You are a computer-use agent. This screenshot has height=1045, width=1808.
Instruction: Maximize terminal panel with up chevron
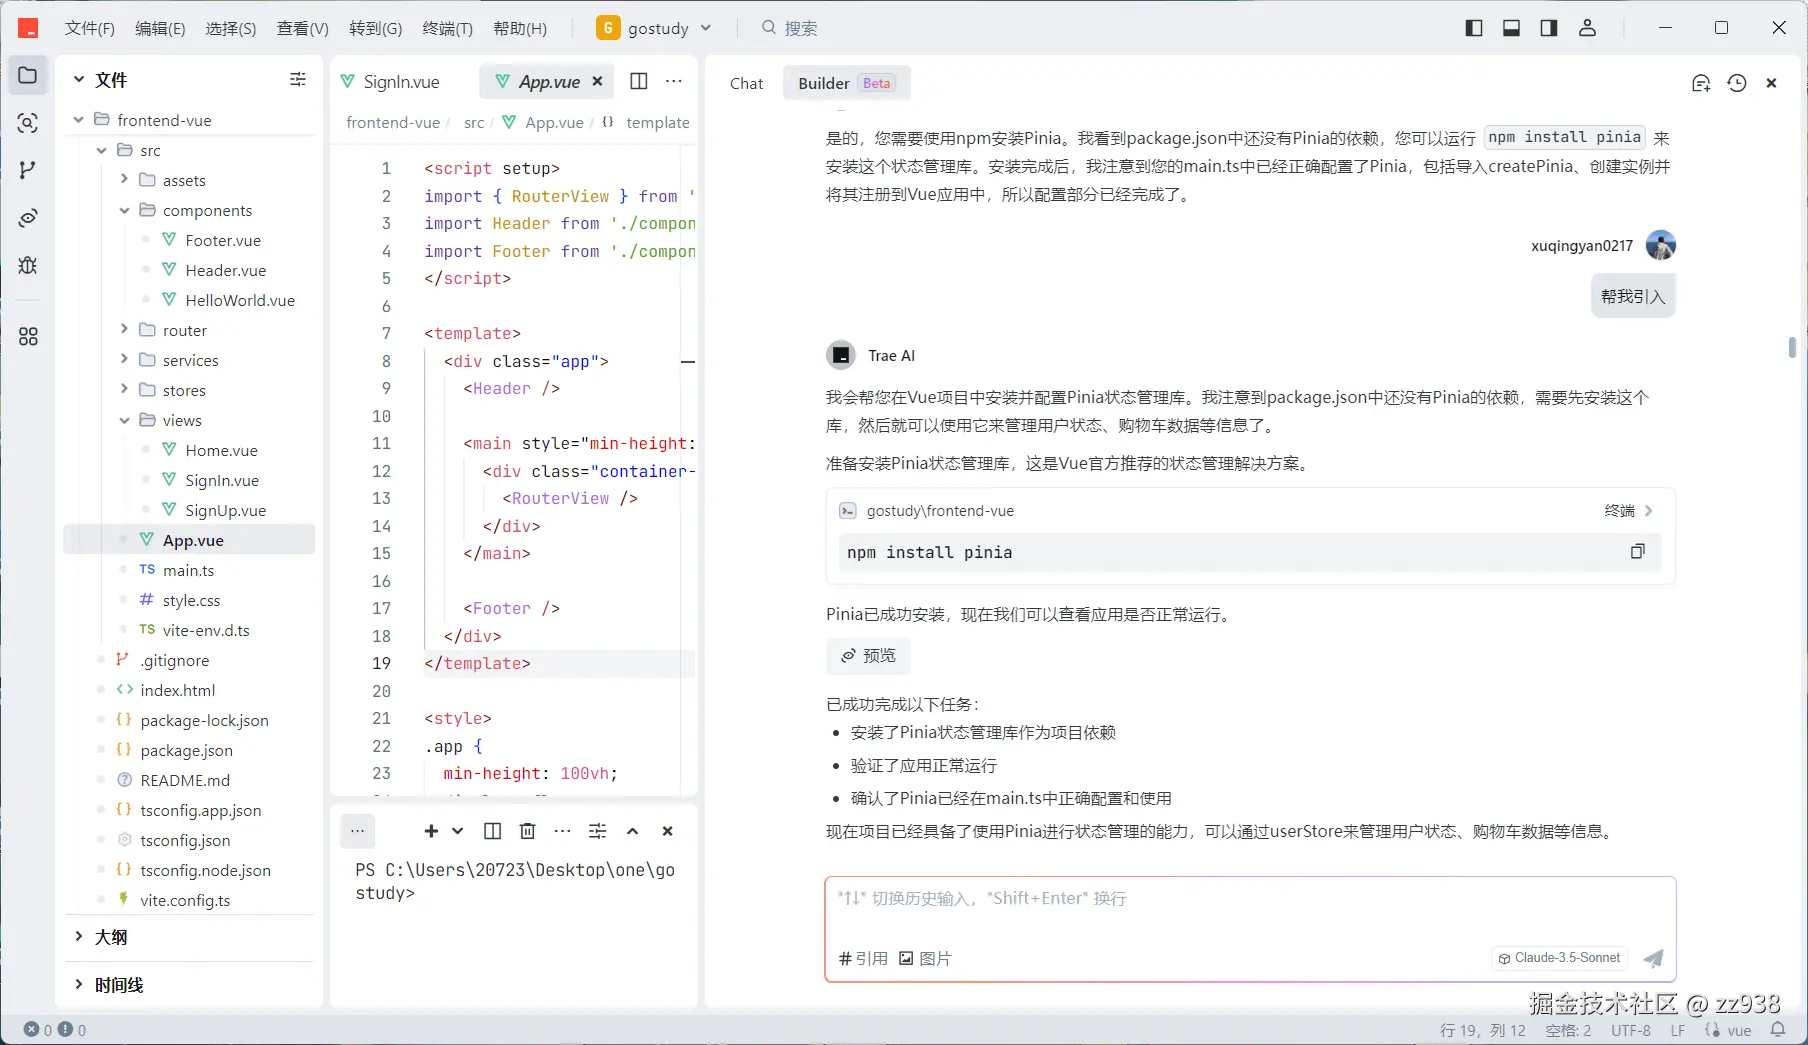[632, 831]
